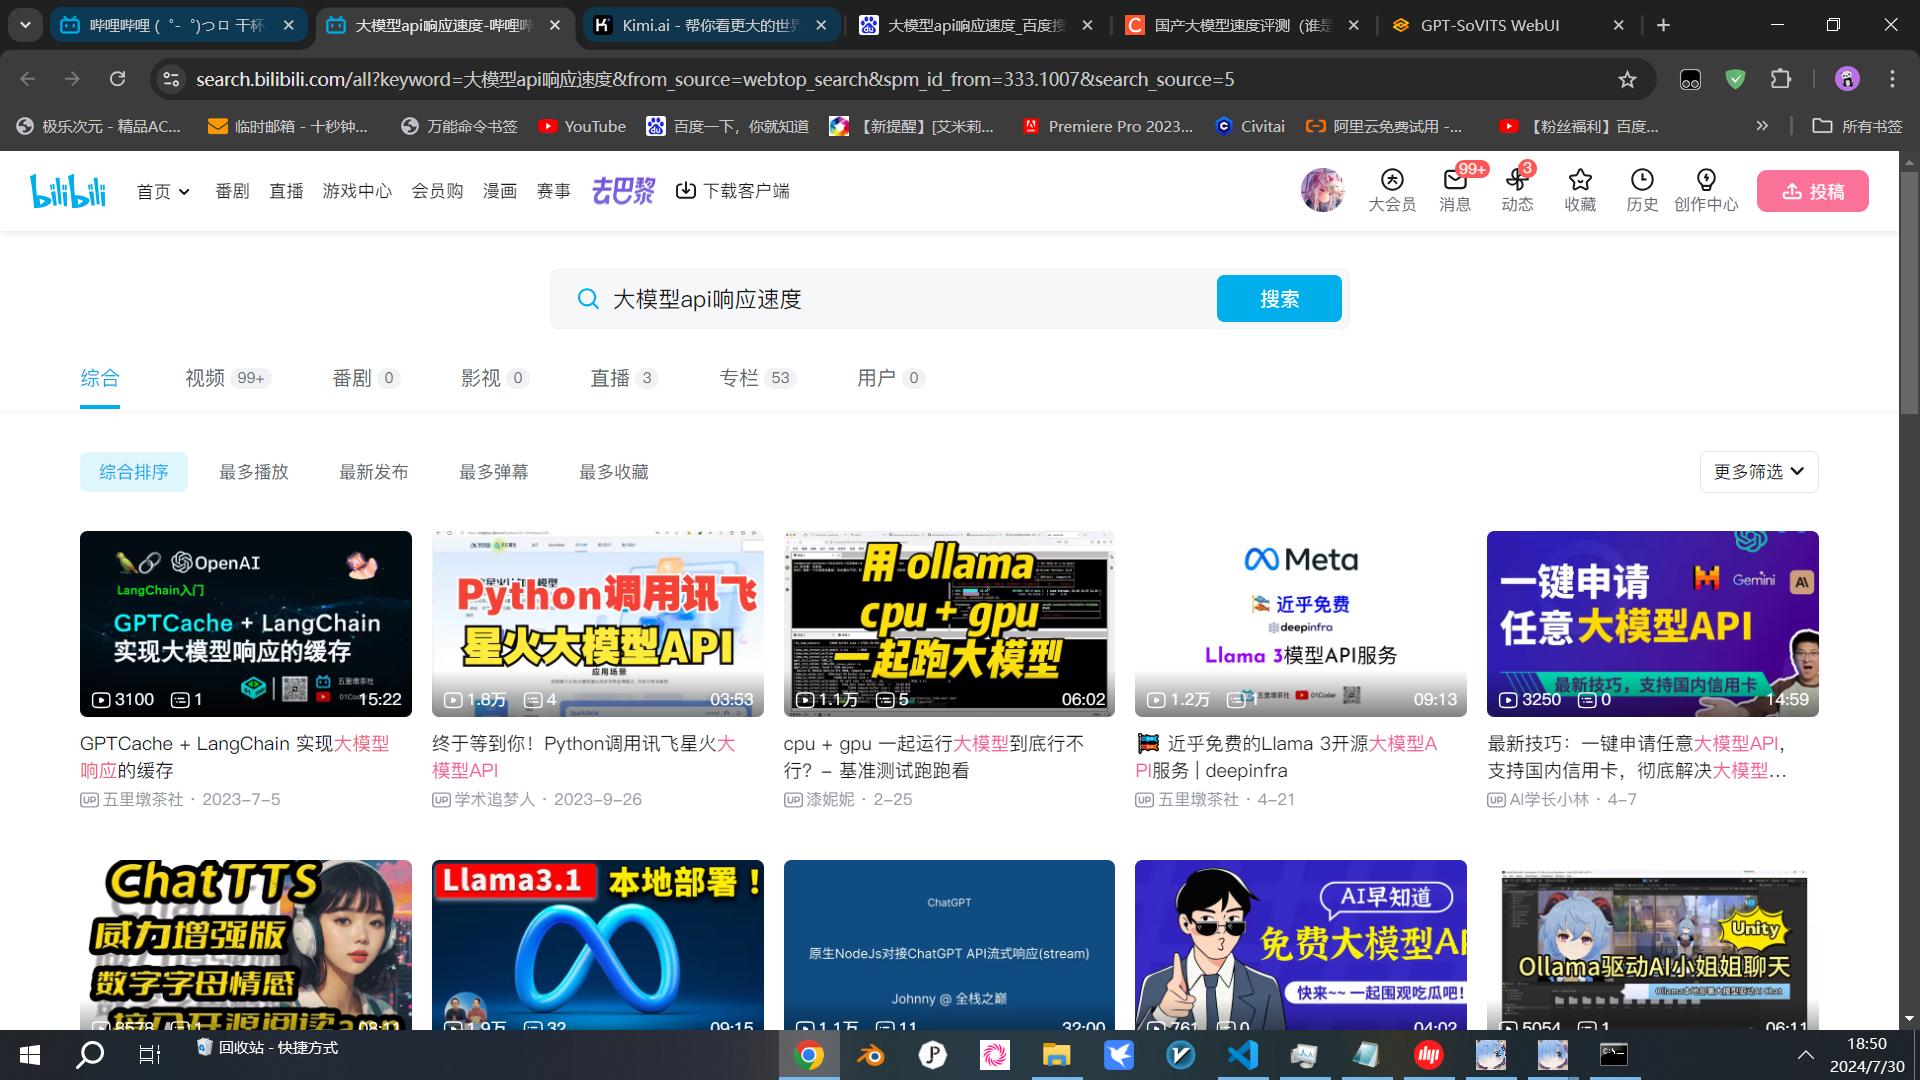Screen dimensions: 1920x1080
Task: Bookmark this page with the star icon
Action: [1627, 79]
